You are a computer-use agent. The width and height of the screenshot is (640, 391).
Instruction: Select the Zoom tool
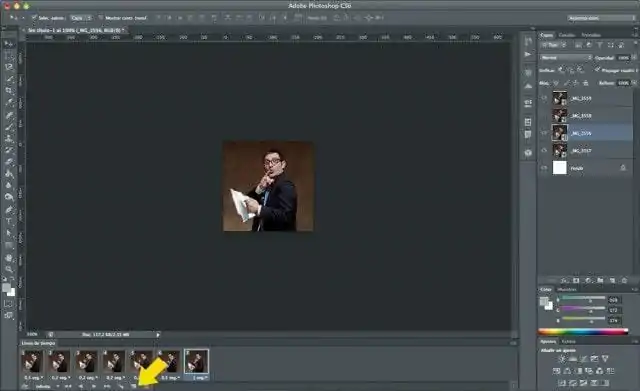click(x=9, y=269)
